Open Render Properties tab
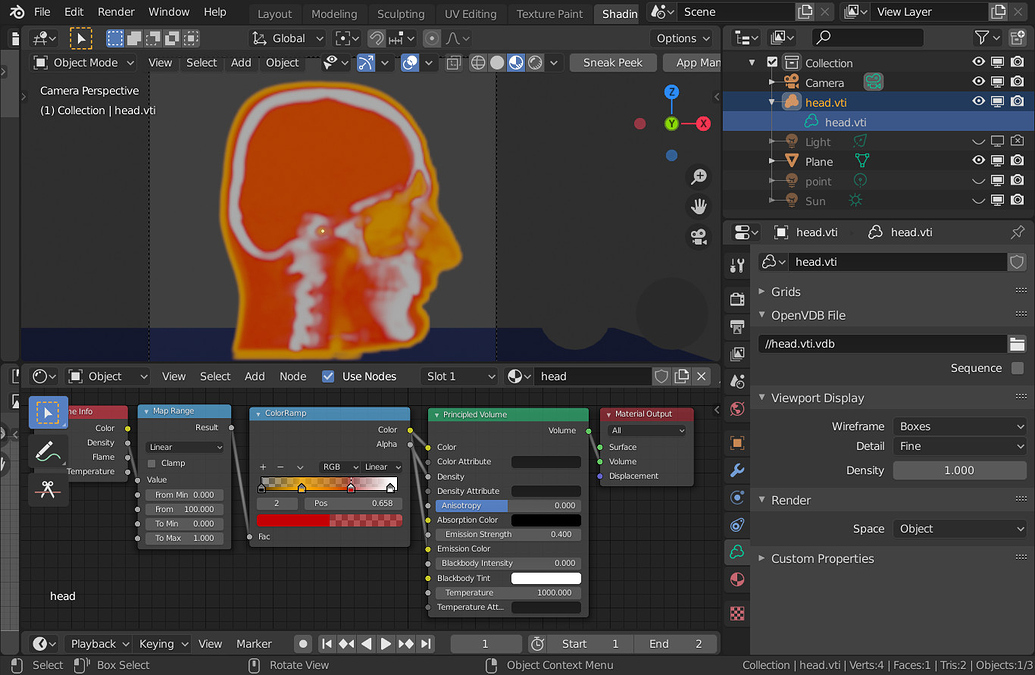The width and height of the screenshot is (1035, 675). [x=737, y=298]
